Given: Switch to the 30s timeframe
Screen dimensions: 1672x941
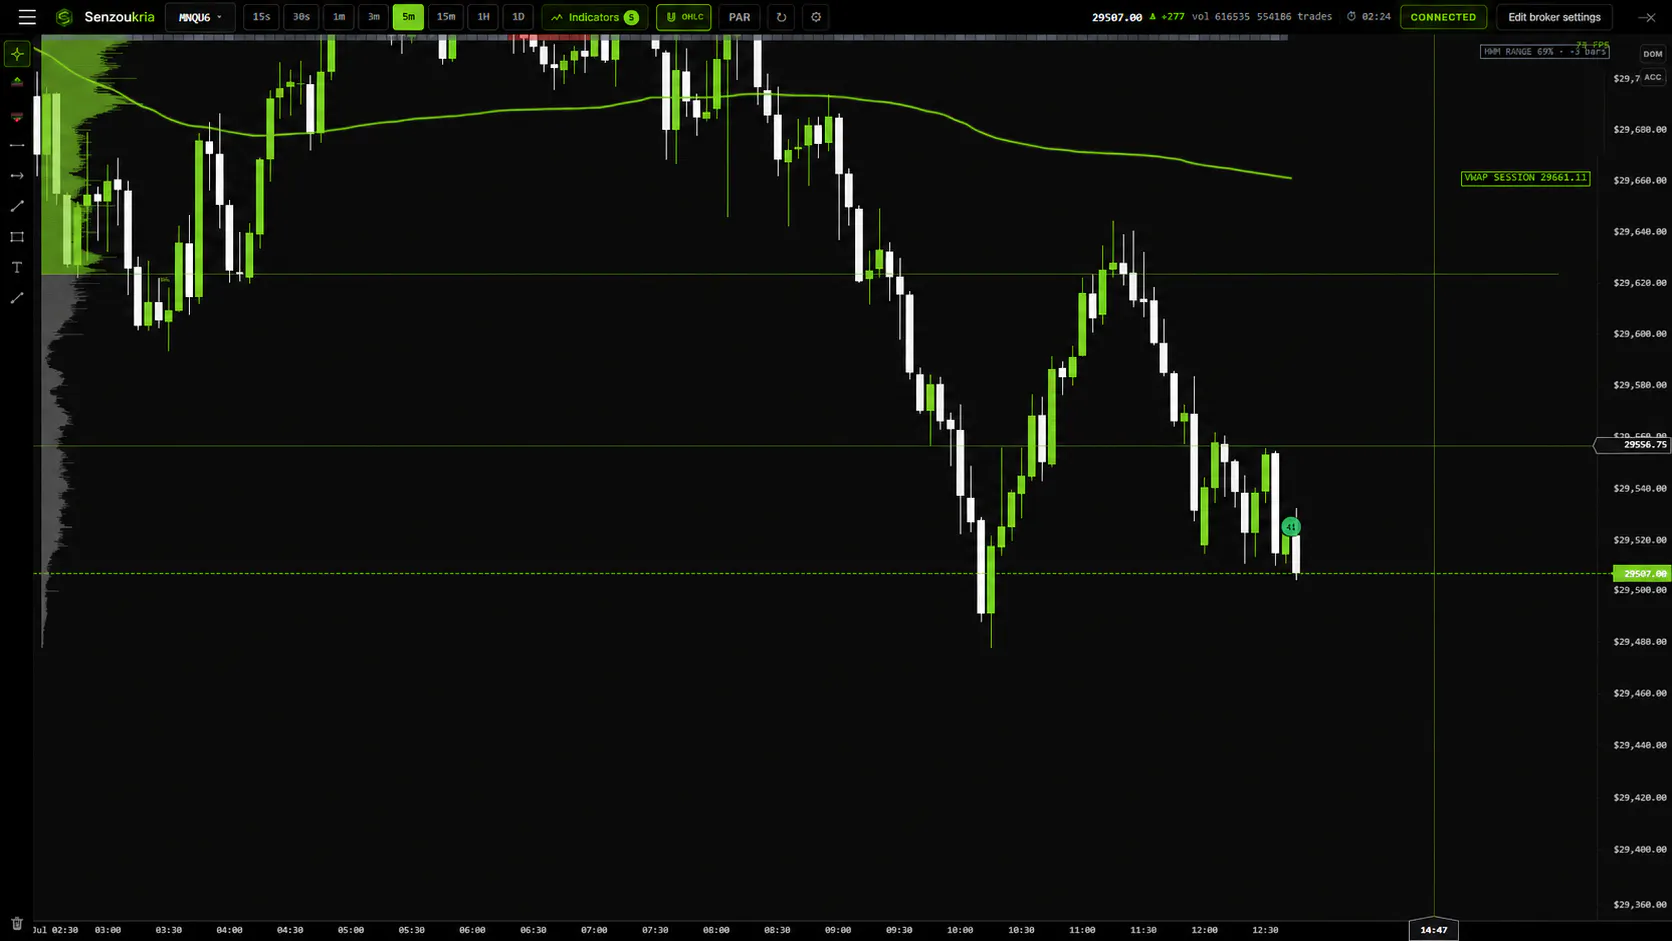Looking at the screenshot, I should click(x=301, y=17).
